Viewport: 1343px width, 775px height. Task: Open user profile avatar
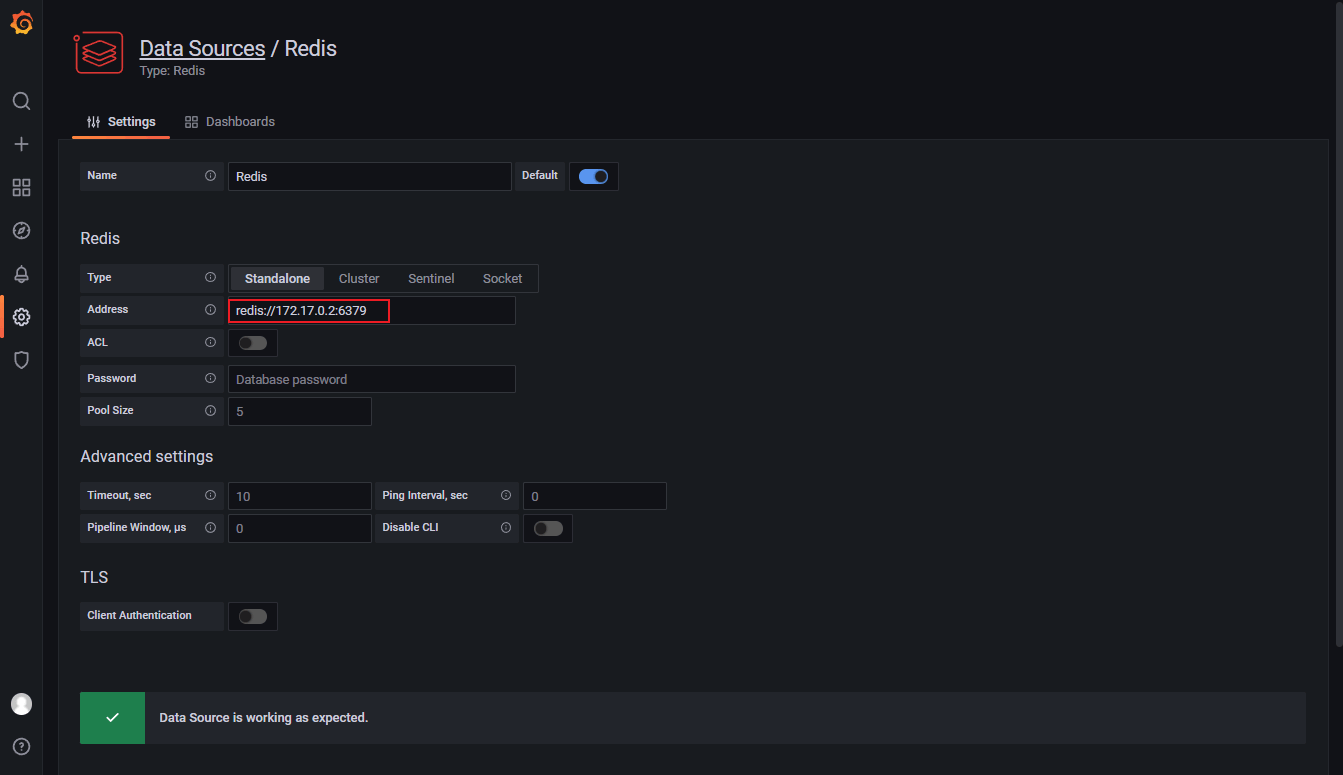coord(21,704)
